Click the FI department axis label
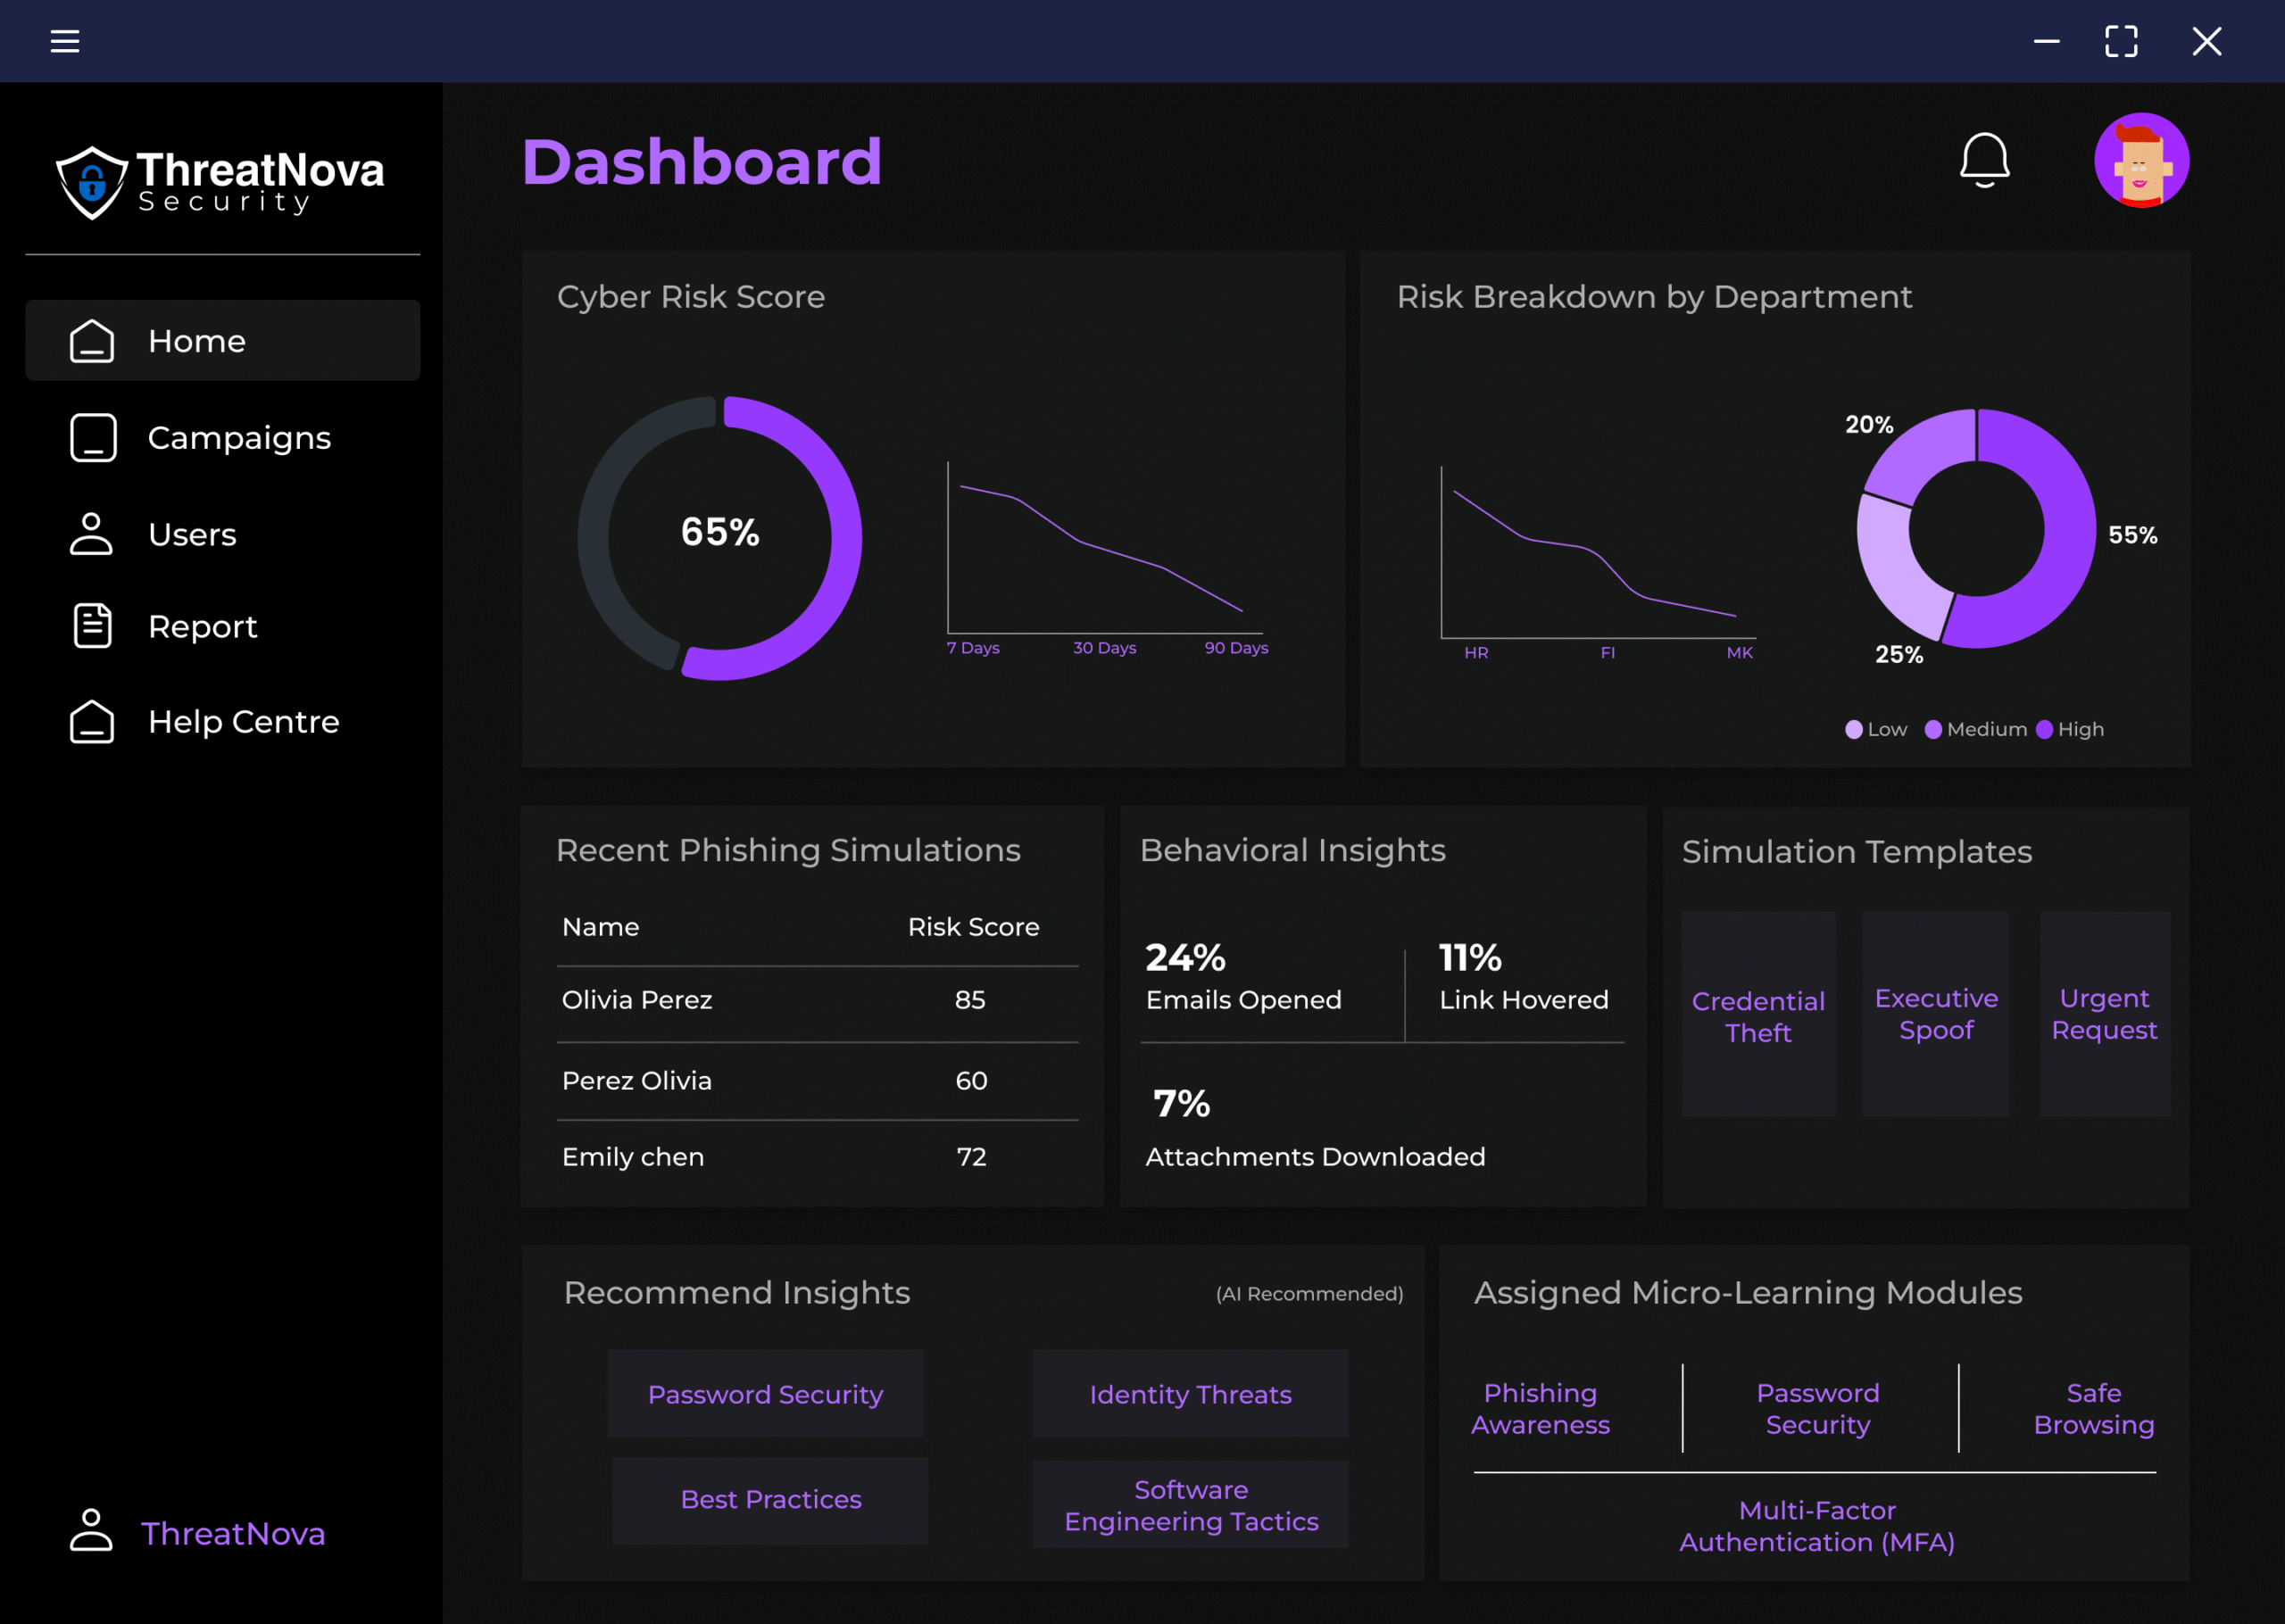This screenshot has width=2285, height=1624. coord(1607,652)
